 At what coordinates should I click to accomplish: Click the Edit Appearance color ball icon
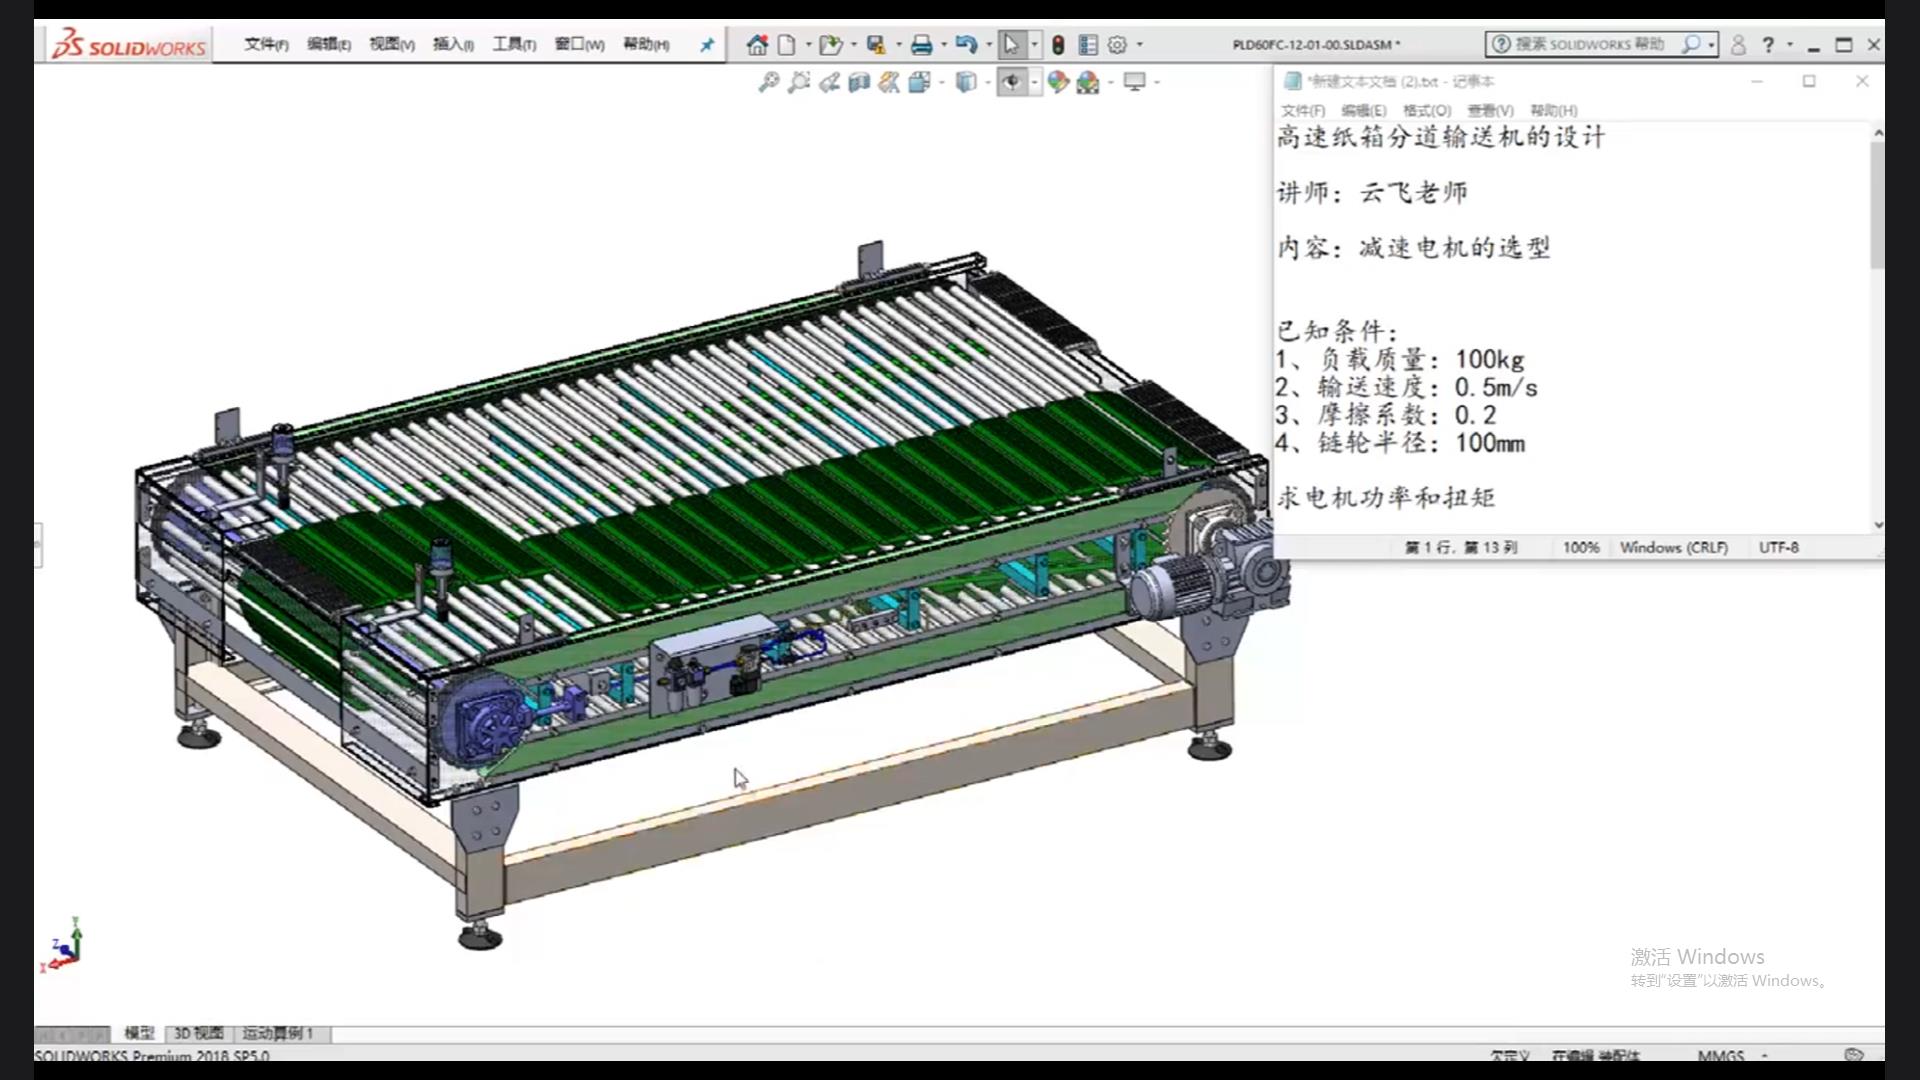coord(1058,82)
